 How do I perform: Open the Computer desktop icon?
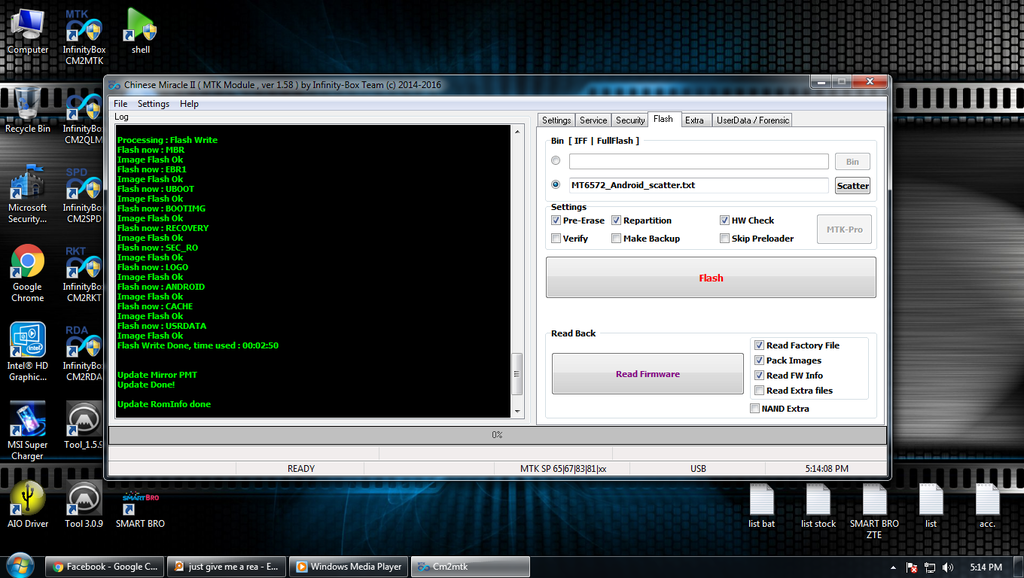(x=27, y=31)
